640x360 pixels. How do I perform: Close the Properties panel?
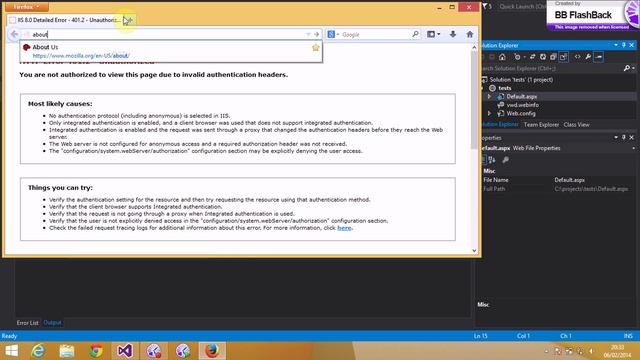pyautogui.click(x=631, y=138)
